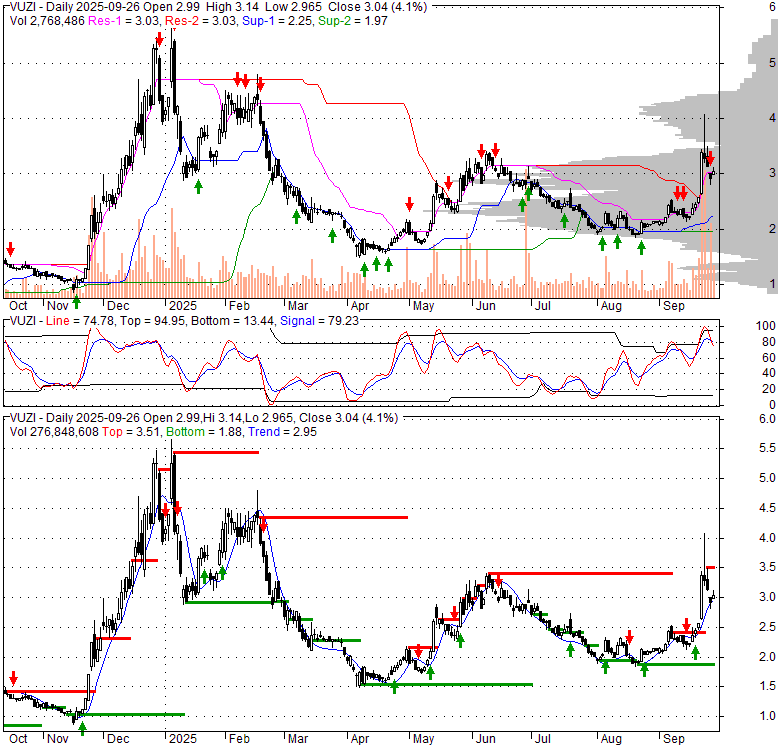Click the Sup-1 = 2.25 legend label
780x745 pixels.
point(278,21)
